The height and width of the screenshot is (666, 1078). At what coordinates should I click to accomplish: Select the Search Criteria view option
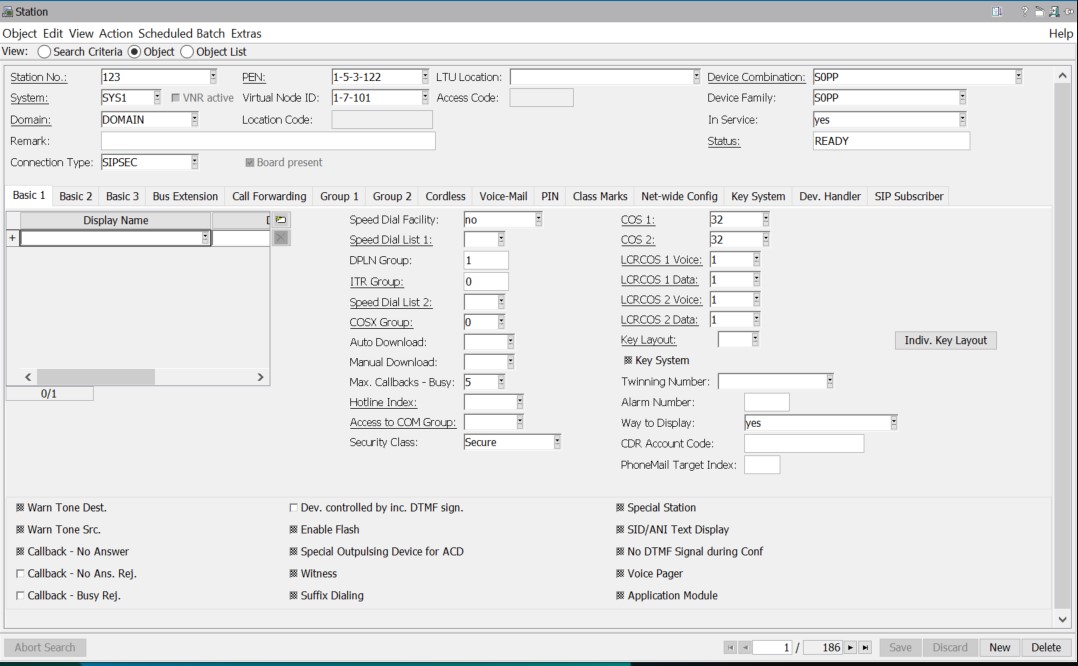44,52
